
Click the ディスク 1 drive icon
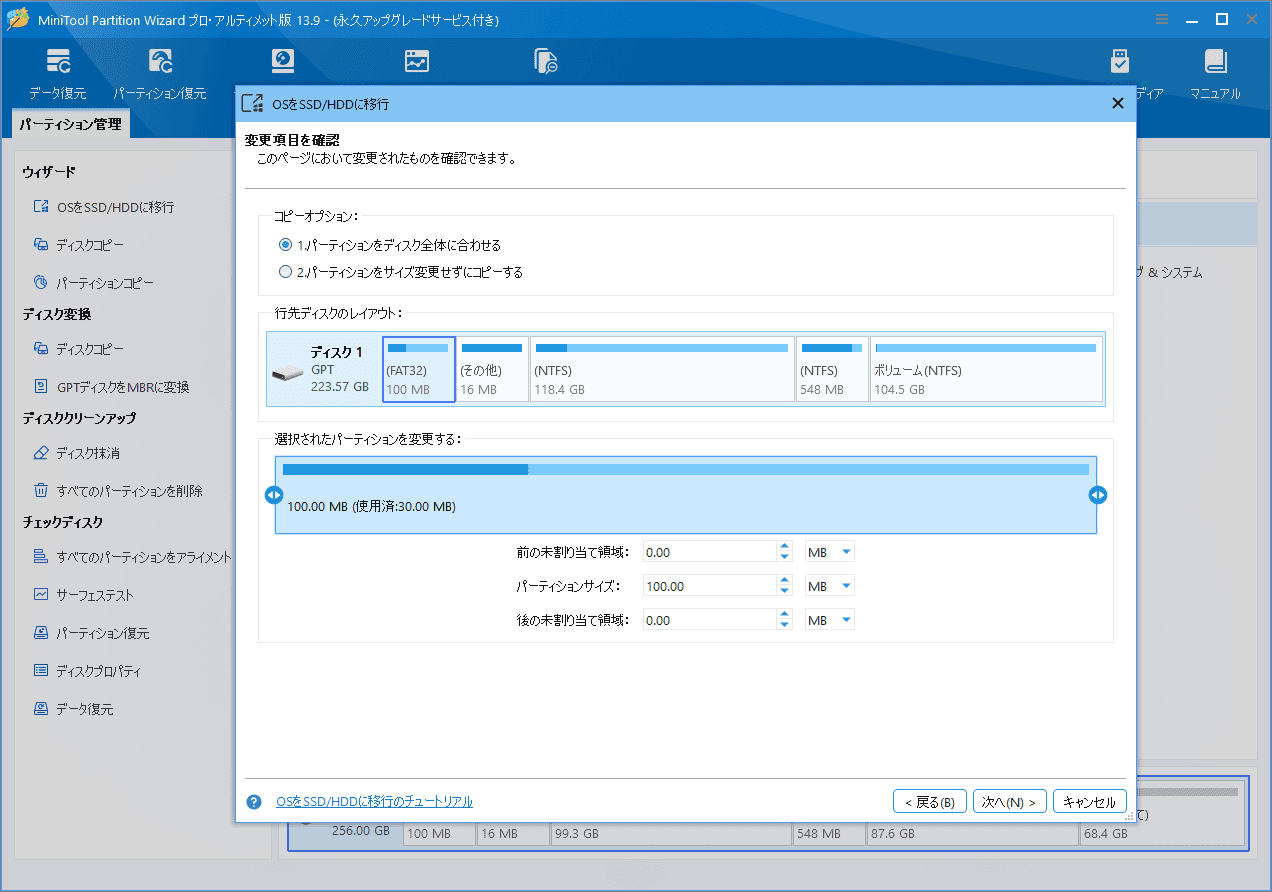(288, 373)
